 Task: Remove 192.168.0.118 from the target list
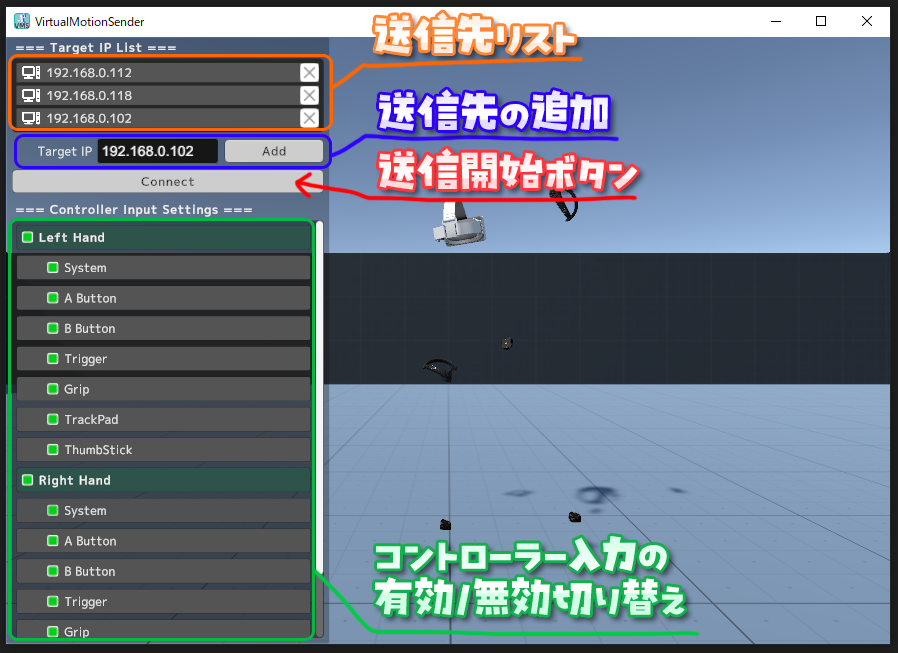tap(309, 95)
